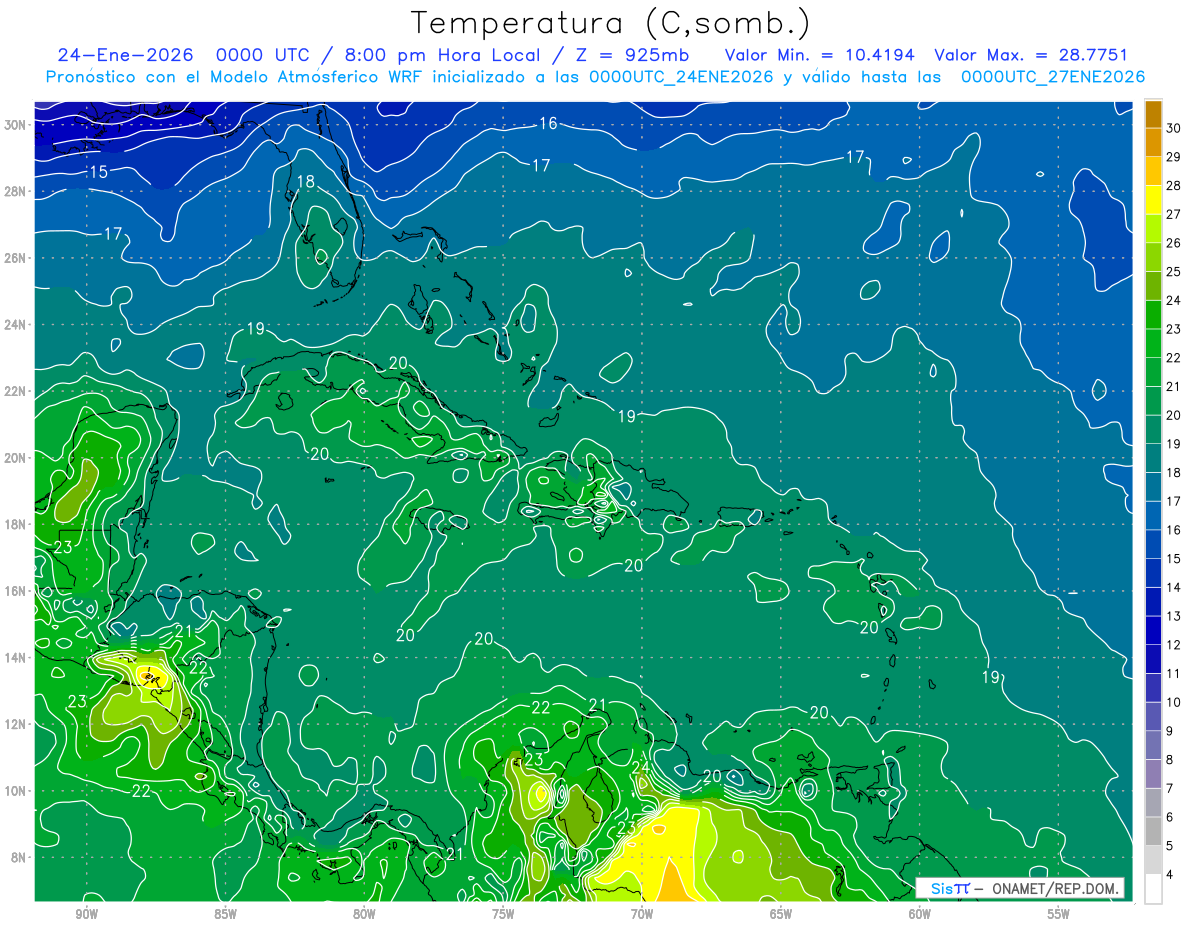Click the "75W" longitude axis label
The width and height of the screenshot is (1200, 927).
coord(503,914)
